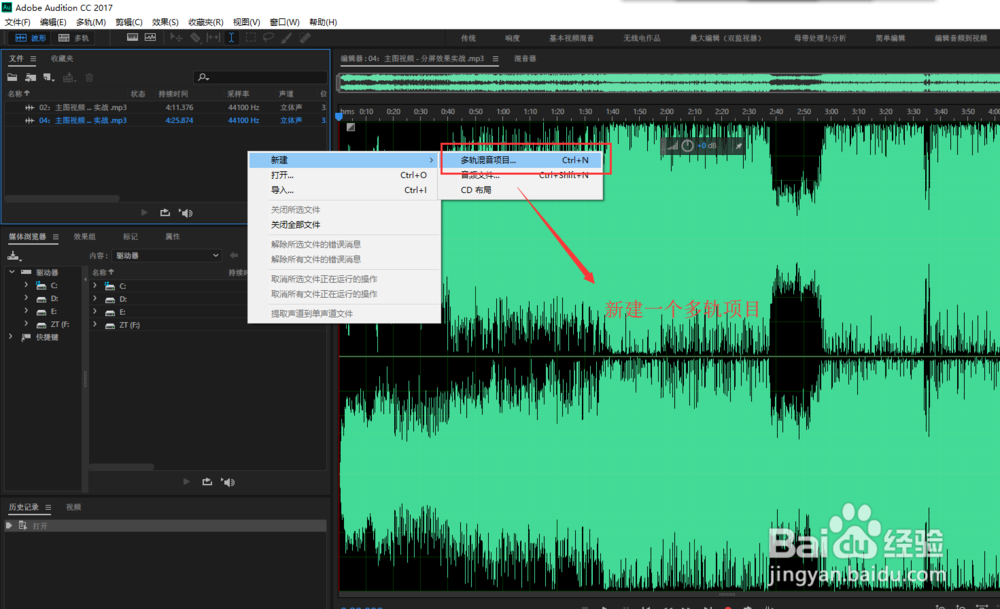Select the Marquee Selection tool

(251, 38)
